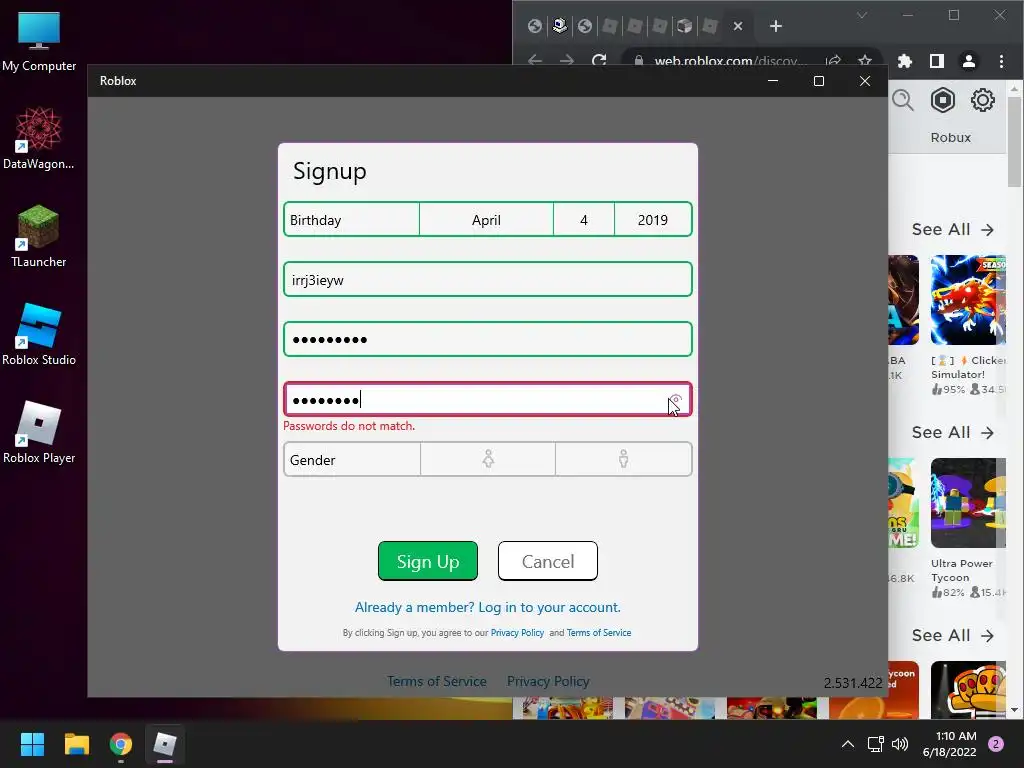Bookmark this page with star icon

pyautogui.click(x=865, y=61)
